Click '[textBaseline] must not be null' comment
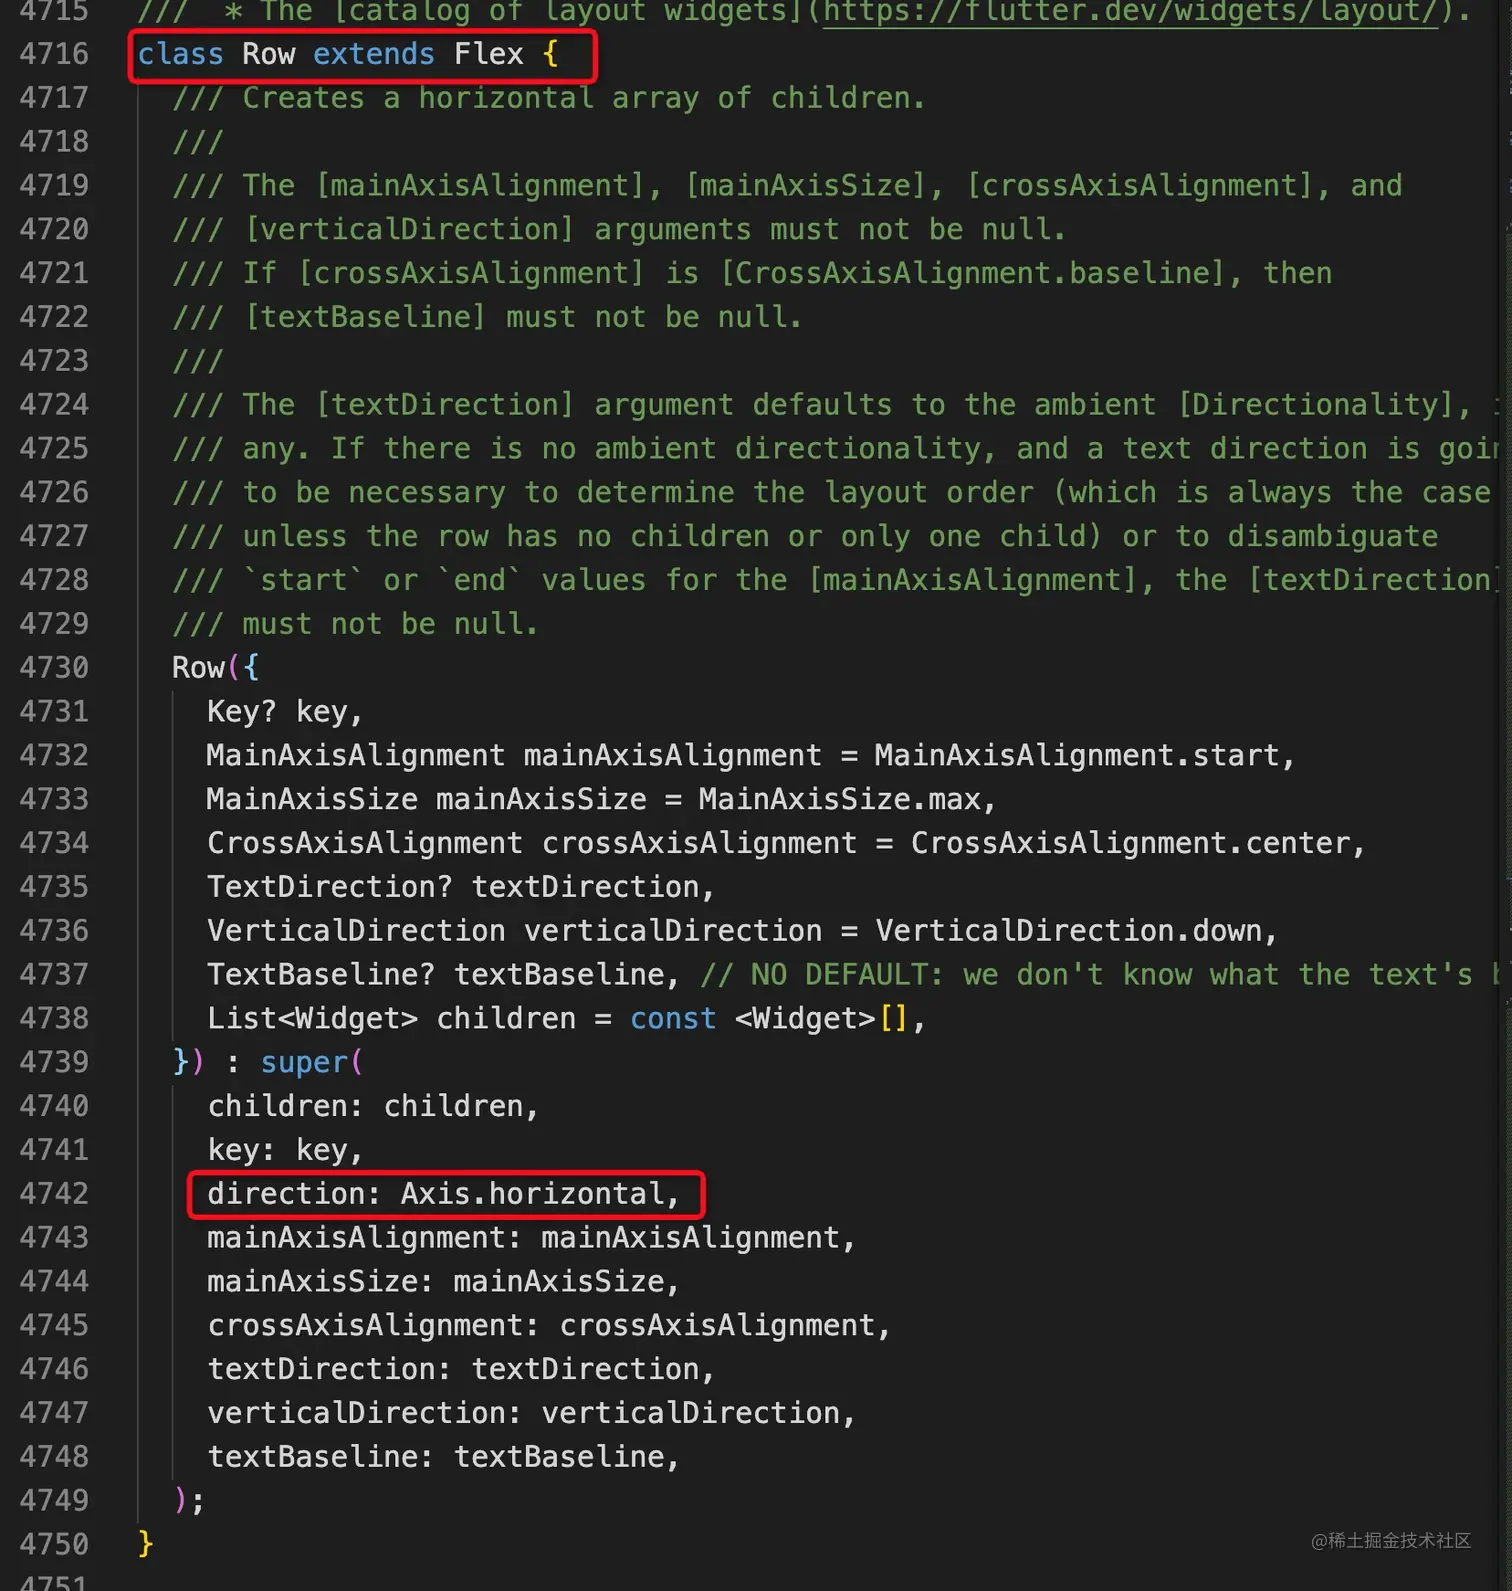This screenshot has height=1591, width=1512. coord(522,318)
